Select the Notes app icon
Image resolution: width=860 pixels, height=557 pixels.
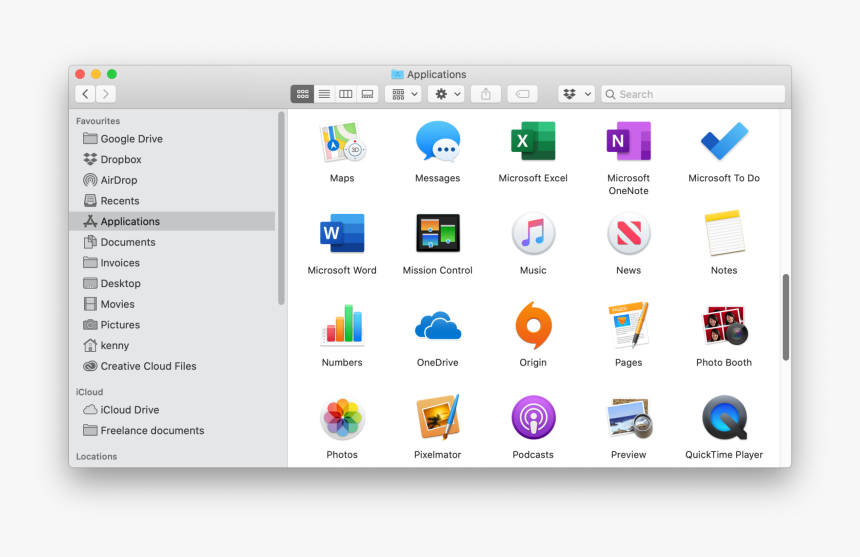pos(724,233)
